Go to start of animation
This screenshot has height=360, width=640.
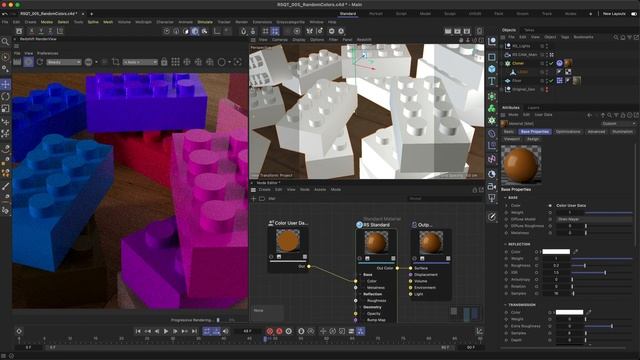click(138, 331)
